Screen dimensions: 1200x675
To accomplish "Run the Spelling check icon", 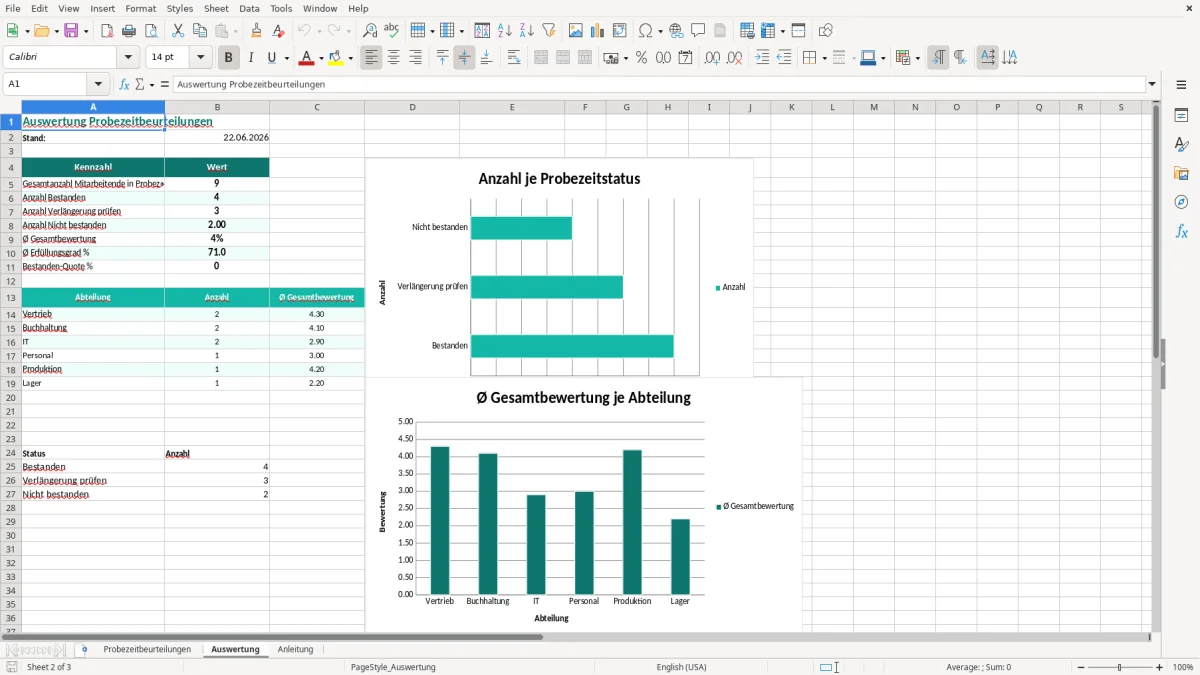I will coord(391,31).
